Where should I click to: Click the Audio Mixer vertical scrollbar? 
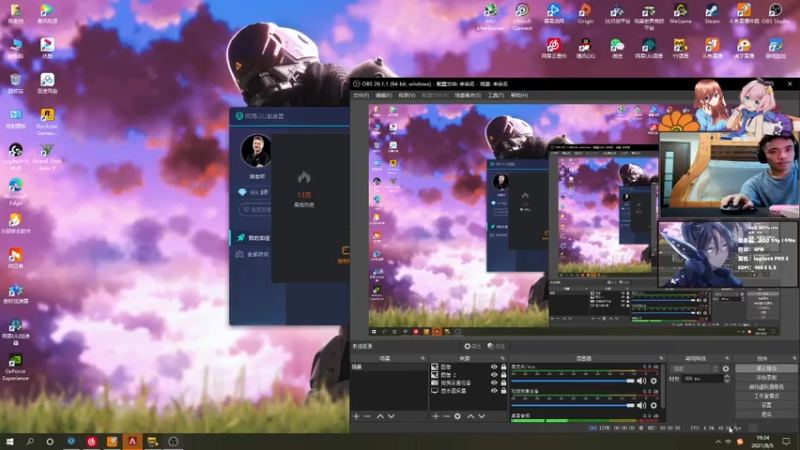click(x=663, y=386)
